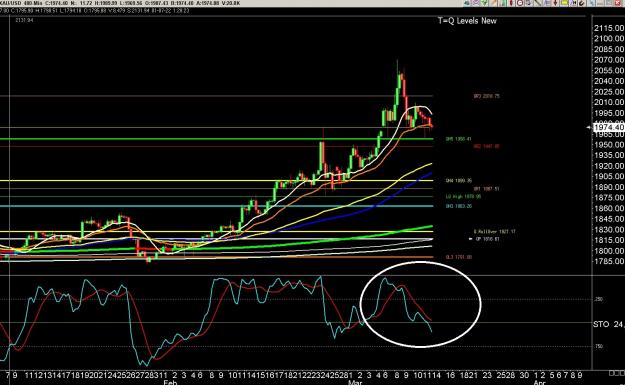Select the 2040.00 price axis label
Viewport: 625px width, 385px height.
(x=609, y=81)
